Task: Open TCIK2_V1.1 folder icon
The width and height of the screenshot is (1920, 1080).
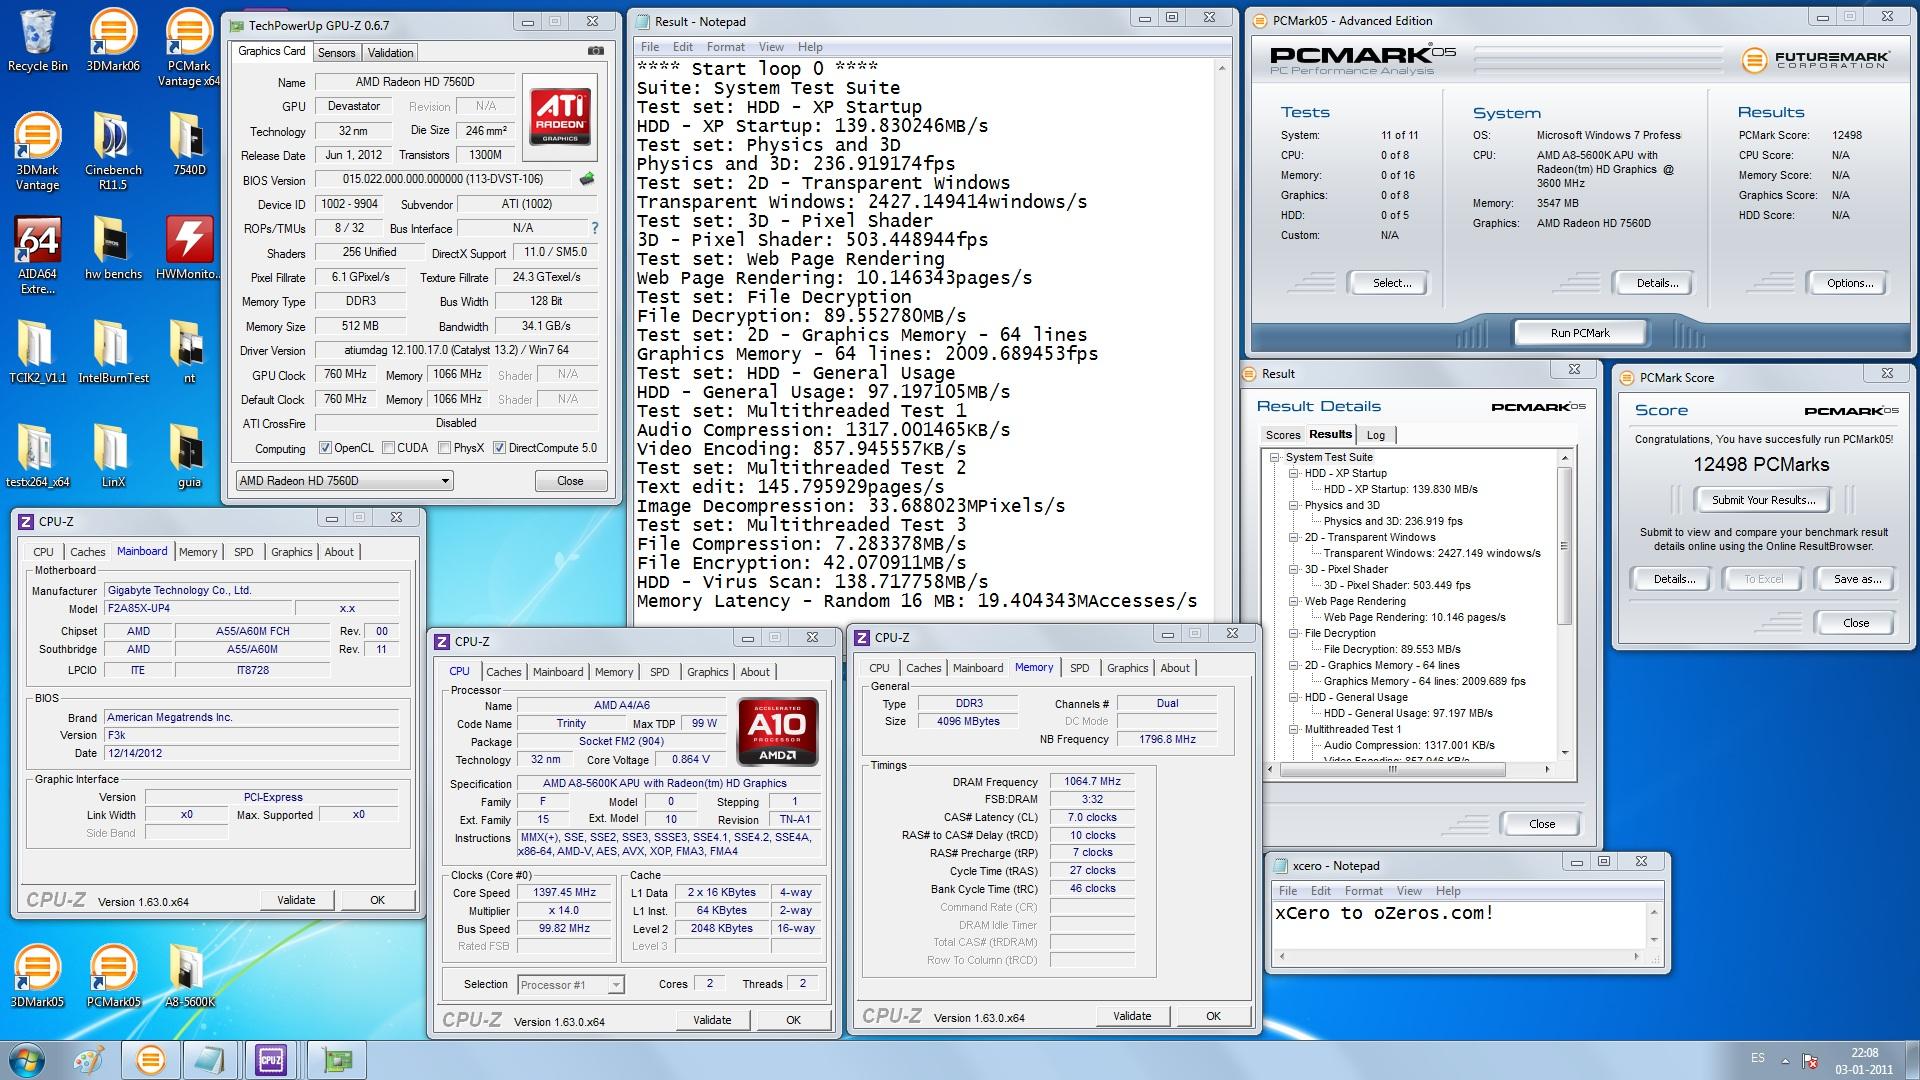Action: [x=37, y=352]
